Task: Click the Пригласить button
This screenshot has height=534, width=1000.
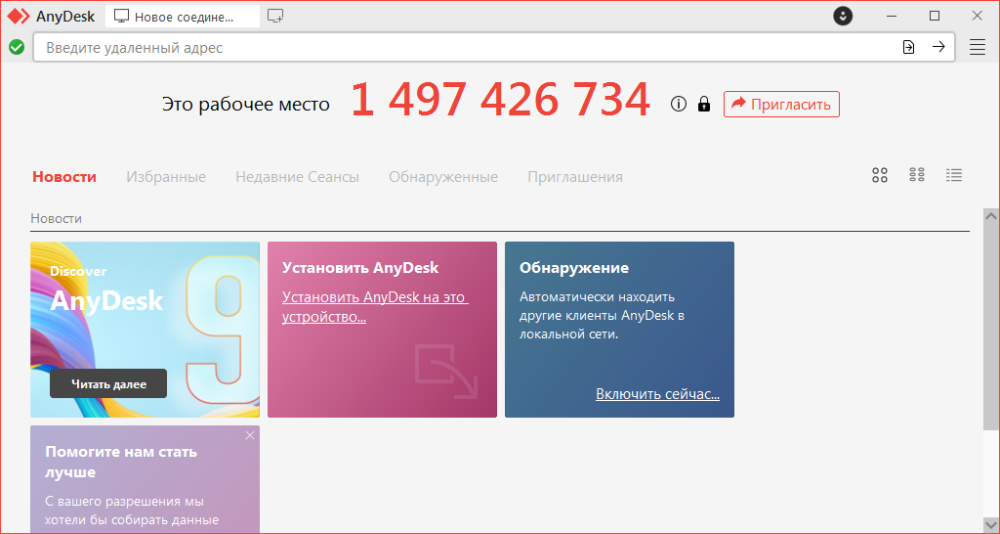Action: click(781, 104)
